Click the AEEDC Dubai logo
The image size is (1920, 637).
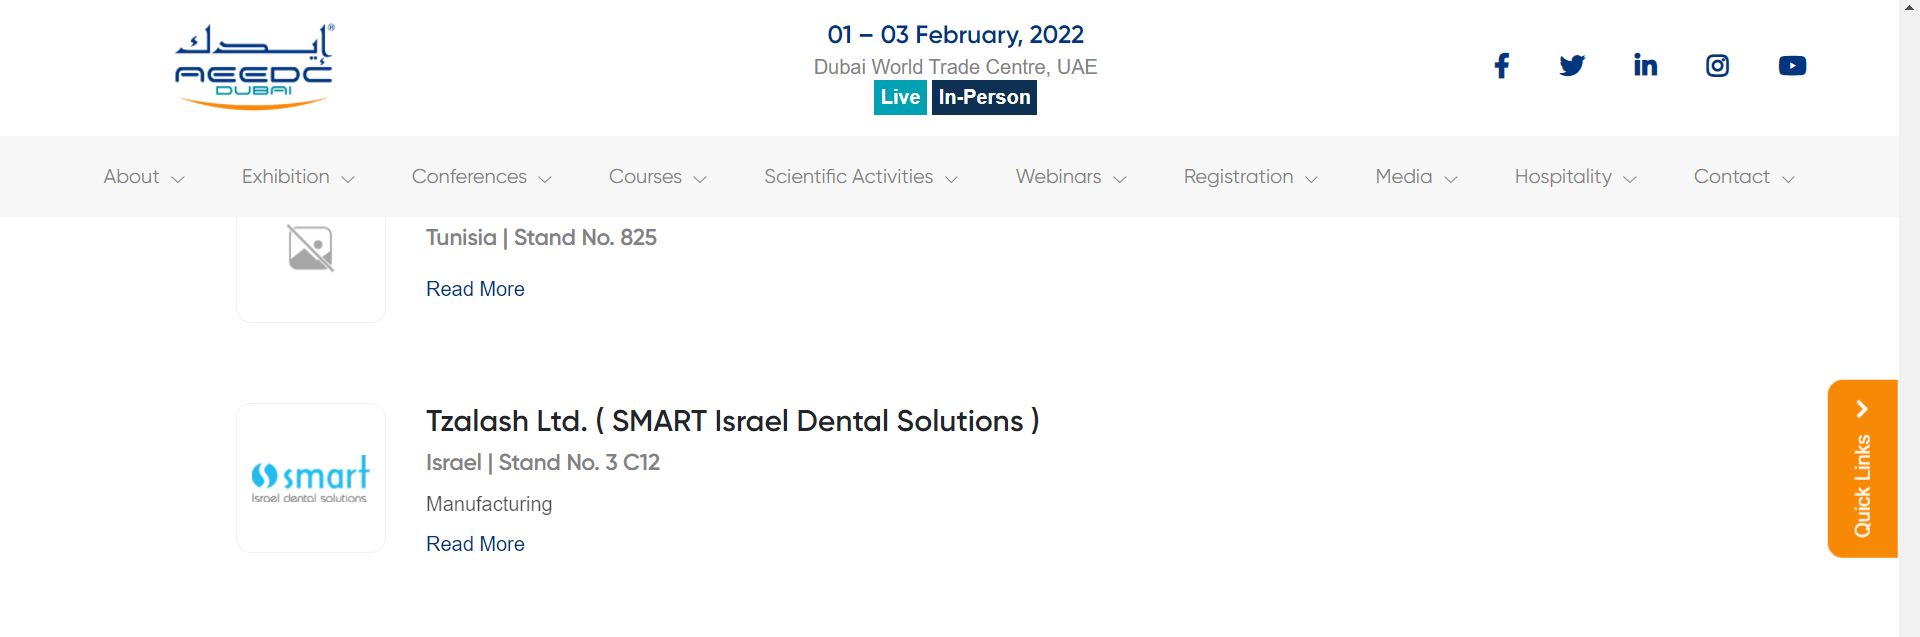[254, 67]
